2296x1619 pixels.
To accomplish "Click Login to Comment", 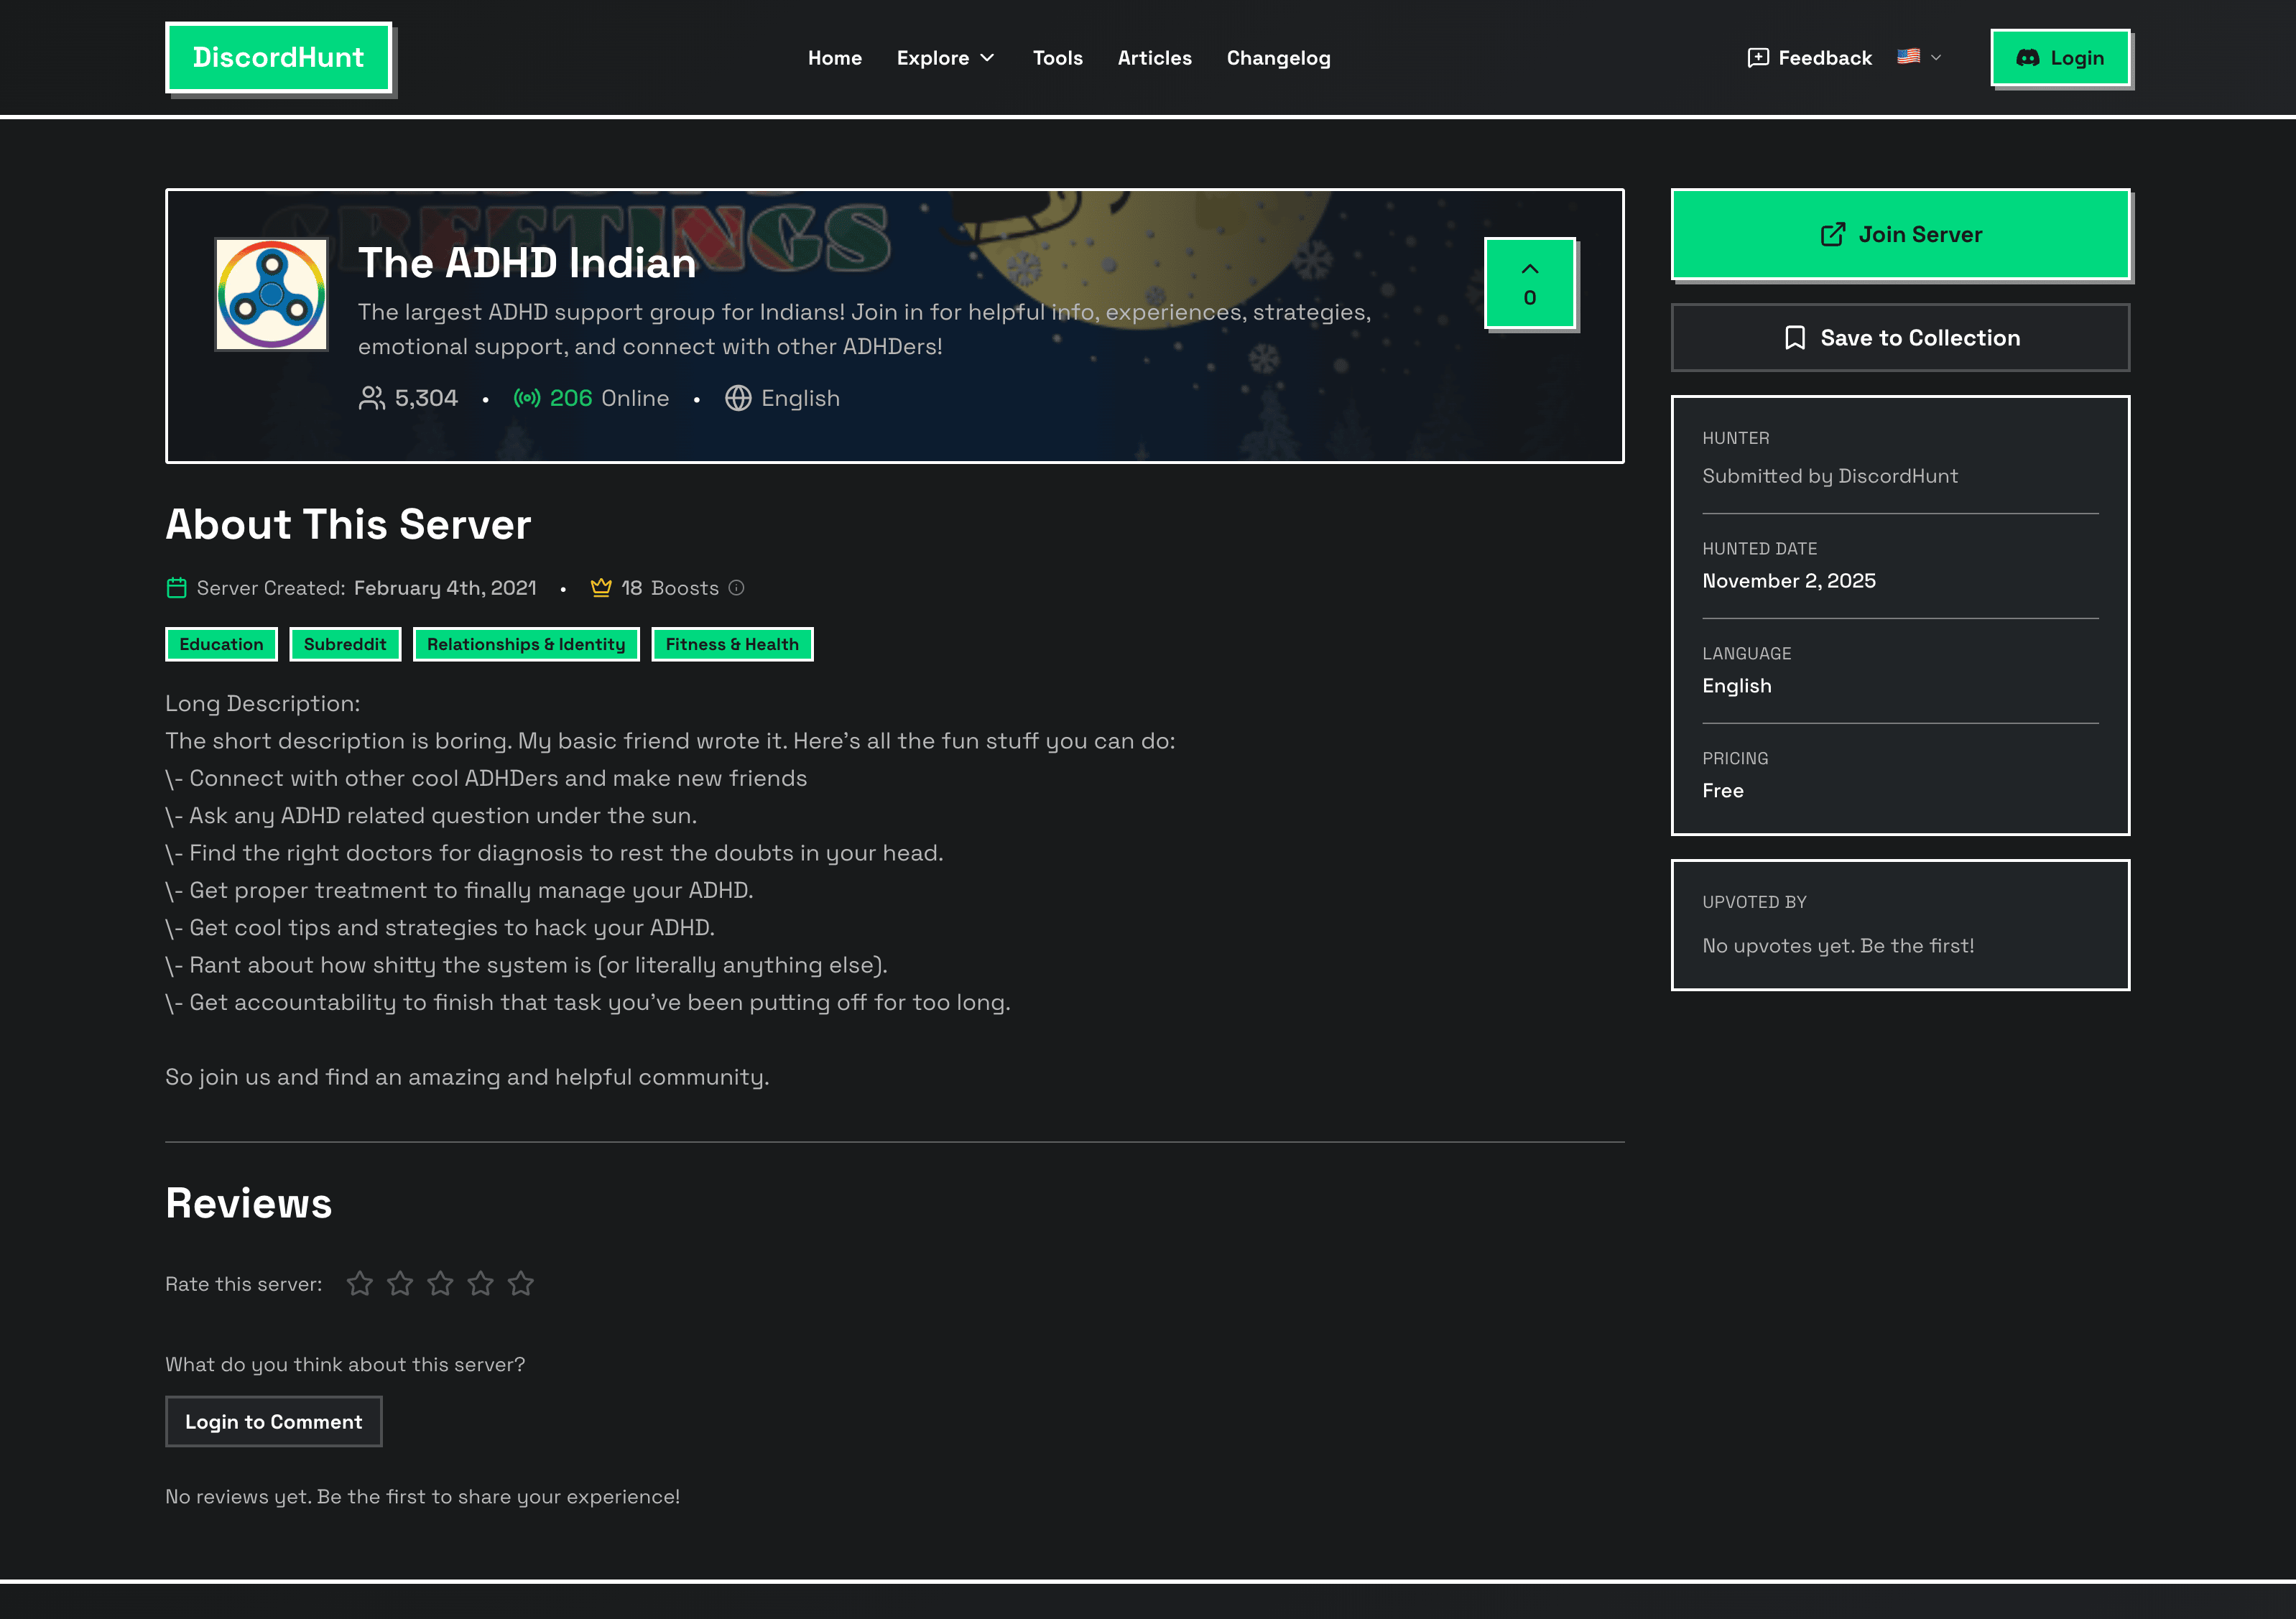I will [273, 1421].
